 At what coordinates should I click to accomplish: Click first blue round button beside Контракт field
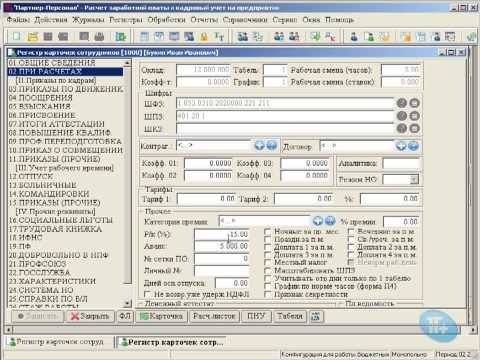[259, 146]
